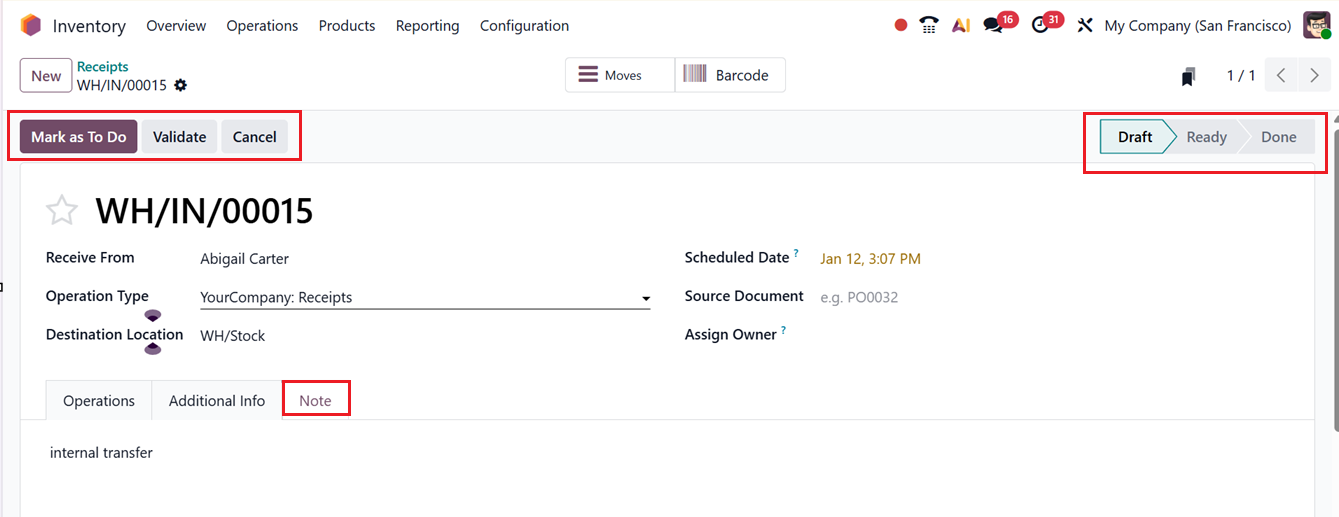The width and height of the screenshot is (1339, 517).
Task: Open the My Company (San Francisco) switcher
Action: [x=1197, y=26]
